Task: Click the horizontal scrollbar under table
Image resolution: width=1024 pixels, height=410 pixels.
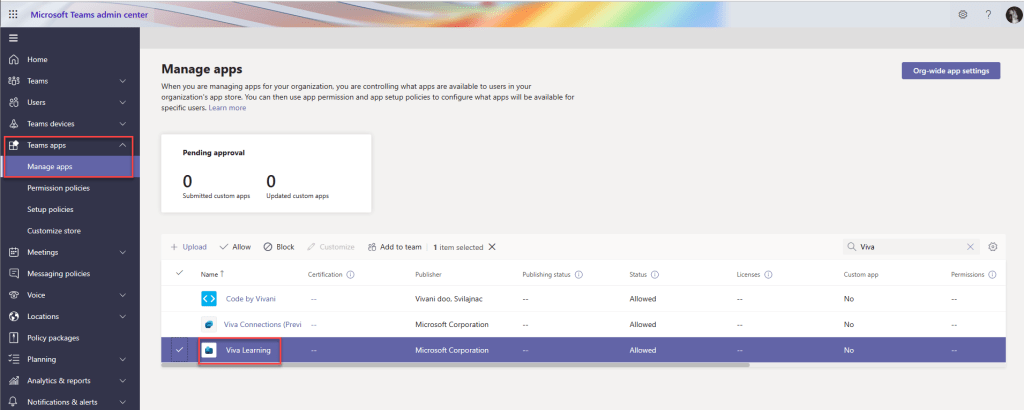Action: pyautogui.click(x=455, y=365)
